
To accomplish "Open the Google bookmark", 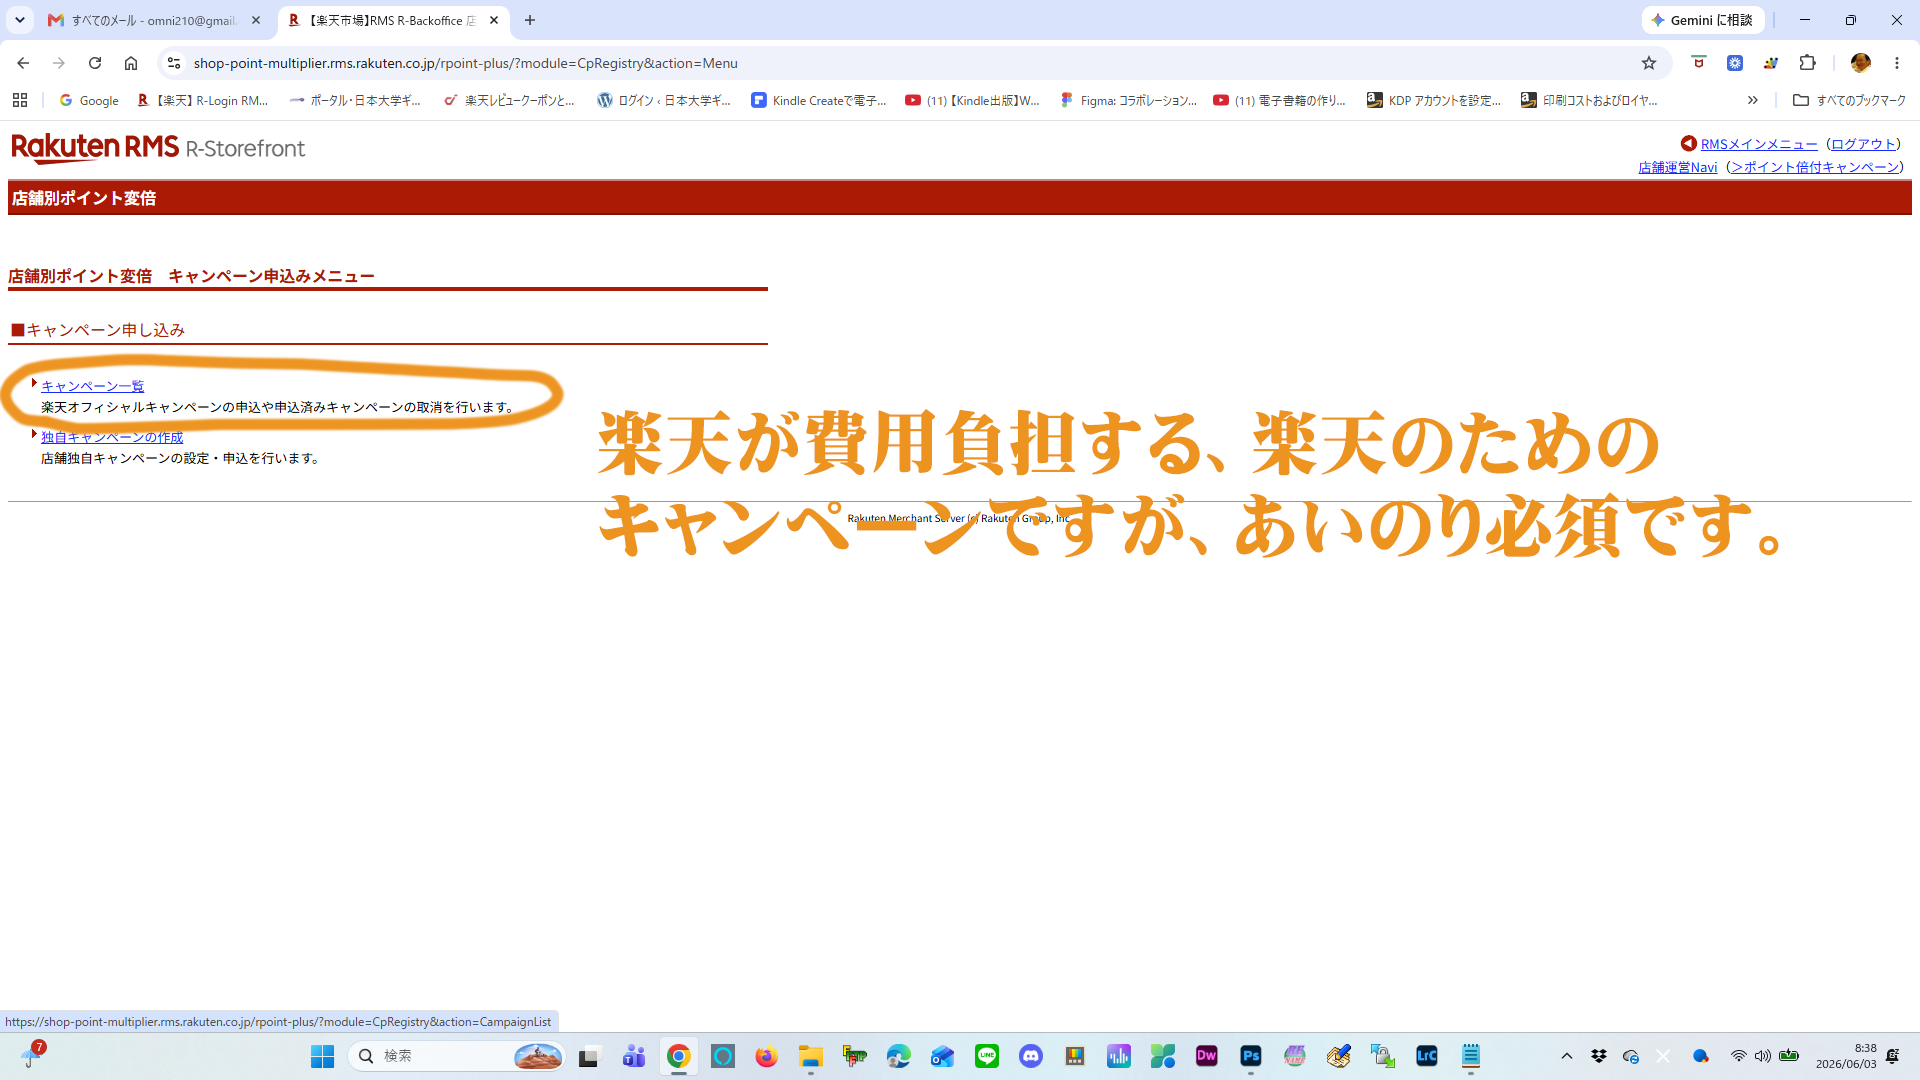I will click(89, 100).
